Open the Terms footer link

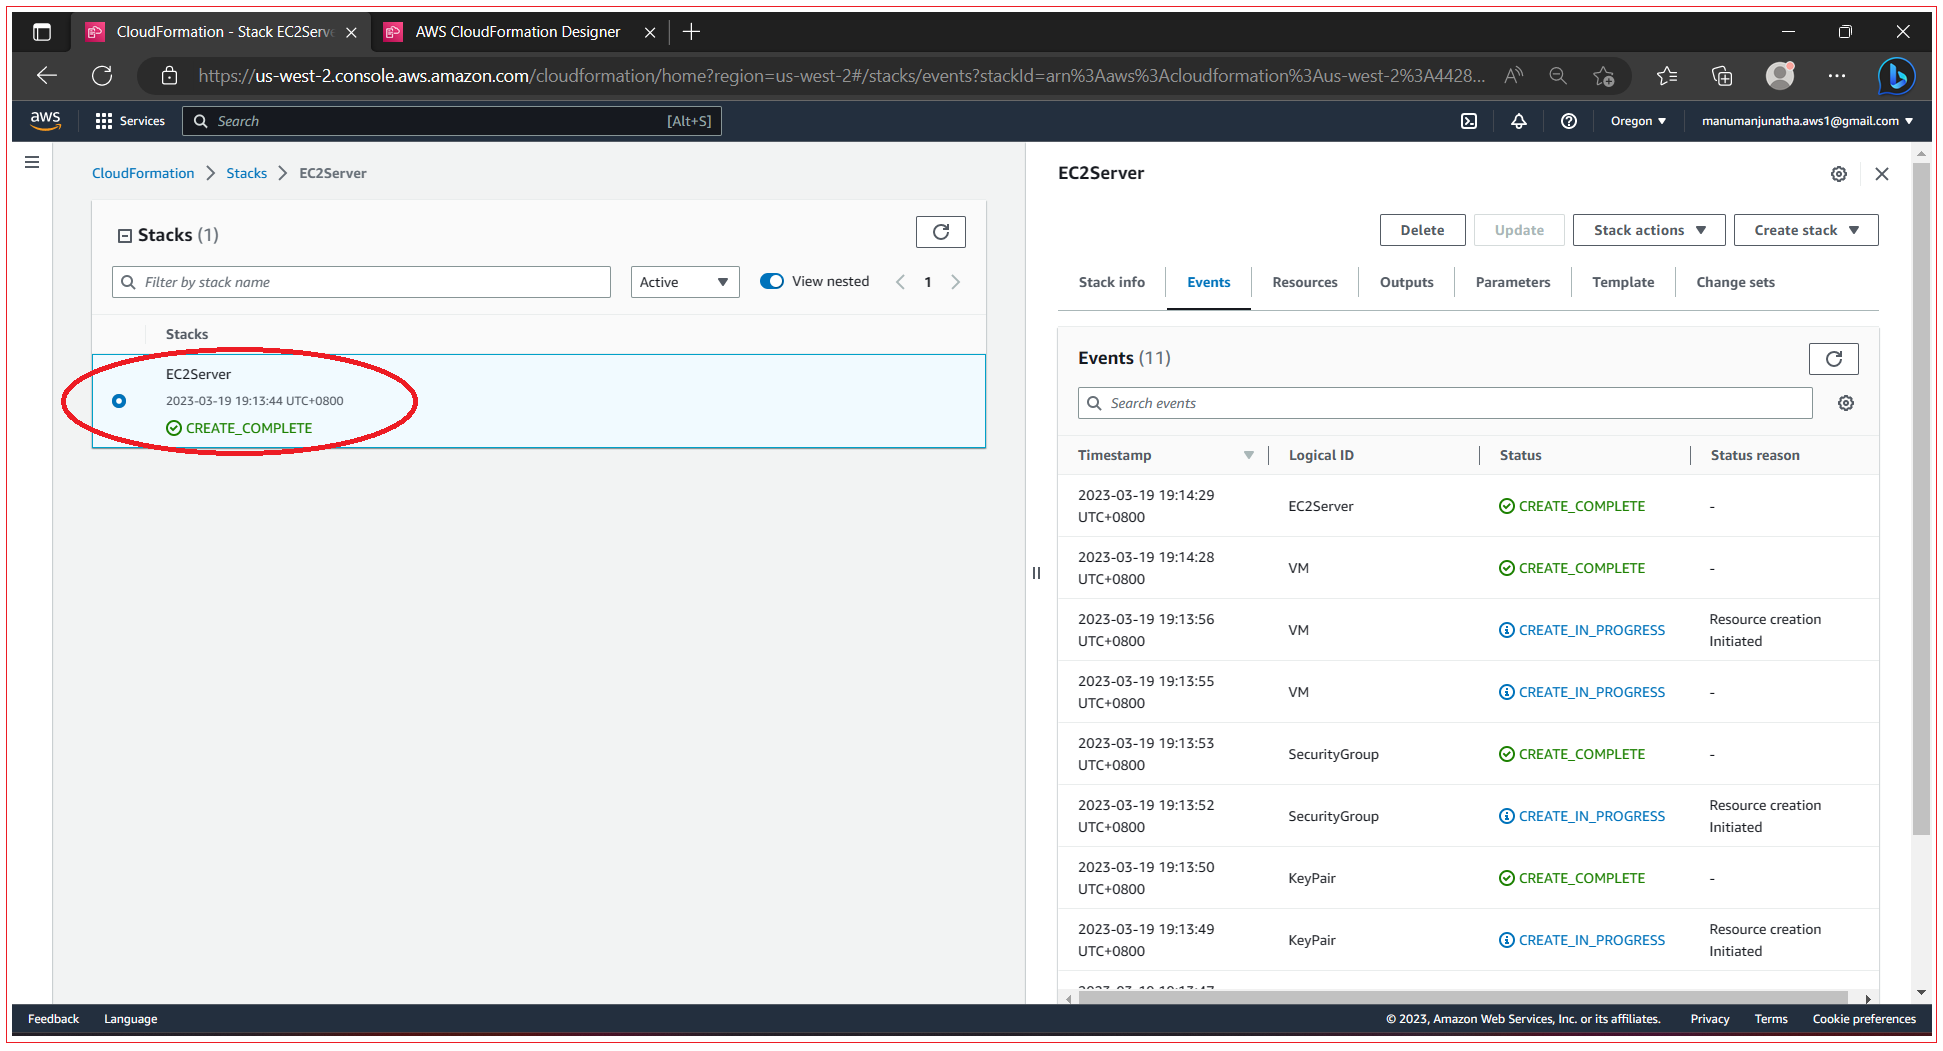[1770, 1019]
